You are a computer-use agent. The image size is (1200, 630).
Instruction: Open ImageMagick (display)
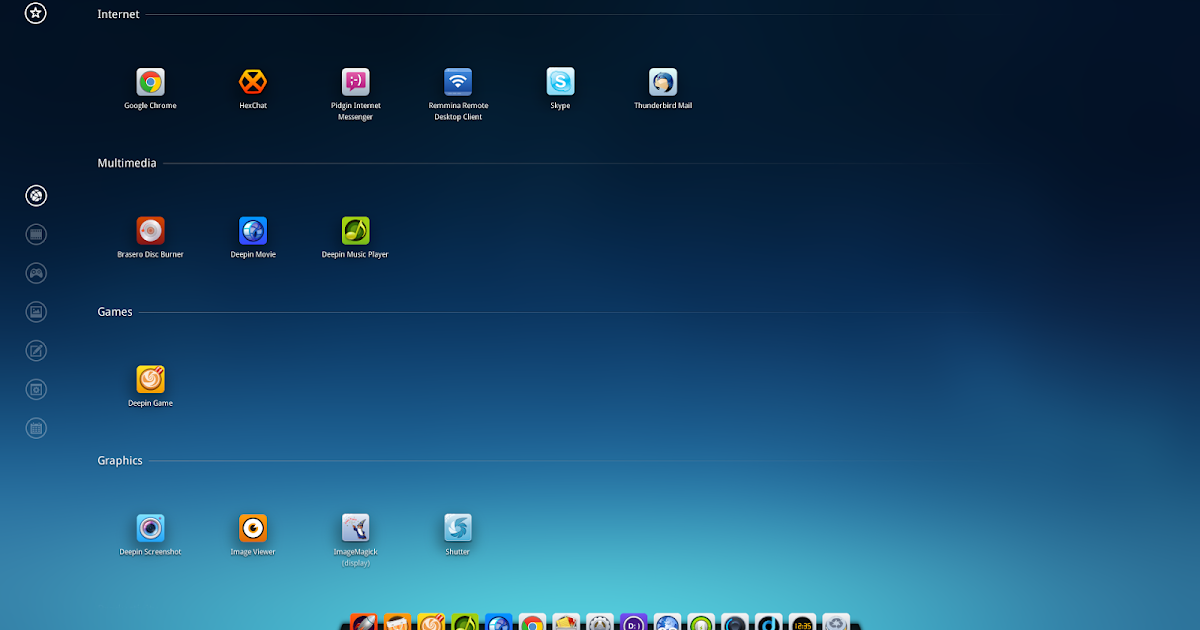click(355, 528)
